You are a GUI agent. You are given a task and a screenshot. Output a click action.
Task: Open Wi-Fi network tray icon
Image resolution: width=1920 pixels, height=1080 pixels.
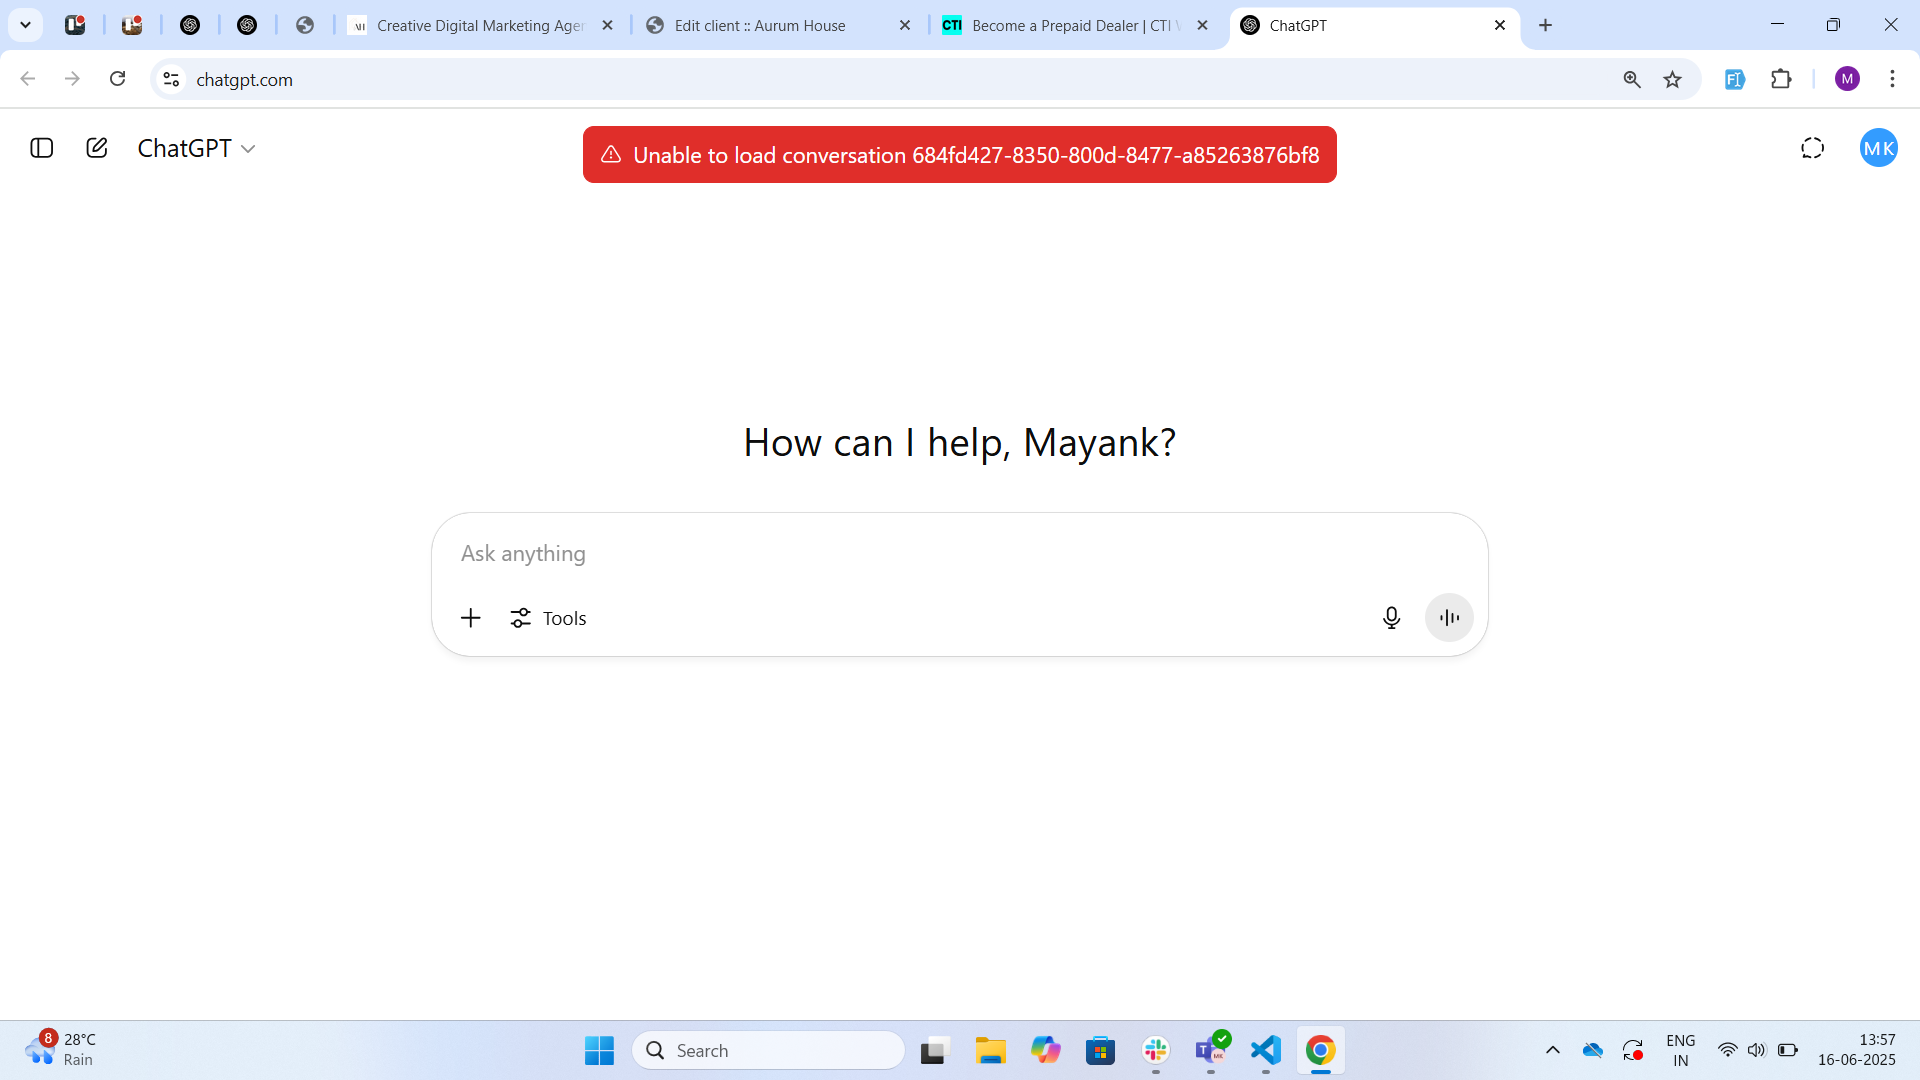pos(1727,1050)
